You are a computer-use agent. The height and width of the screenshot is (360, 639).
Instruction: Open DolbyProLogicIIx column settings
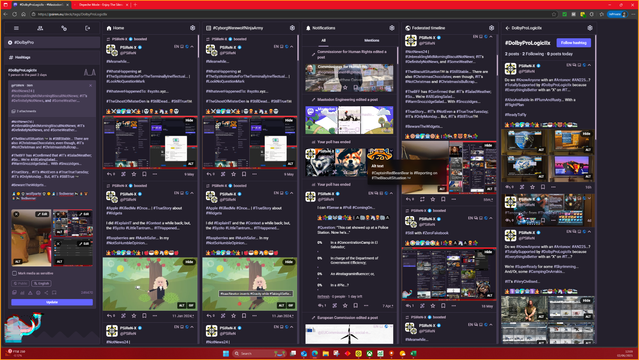(x=590, y=28)
